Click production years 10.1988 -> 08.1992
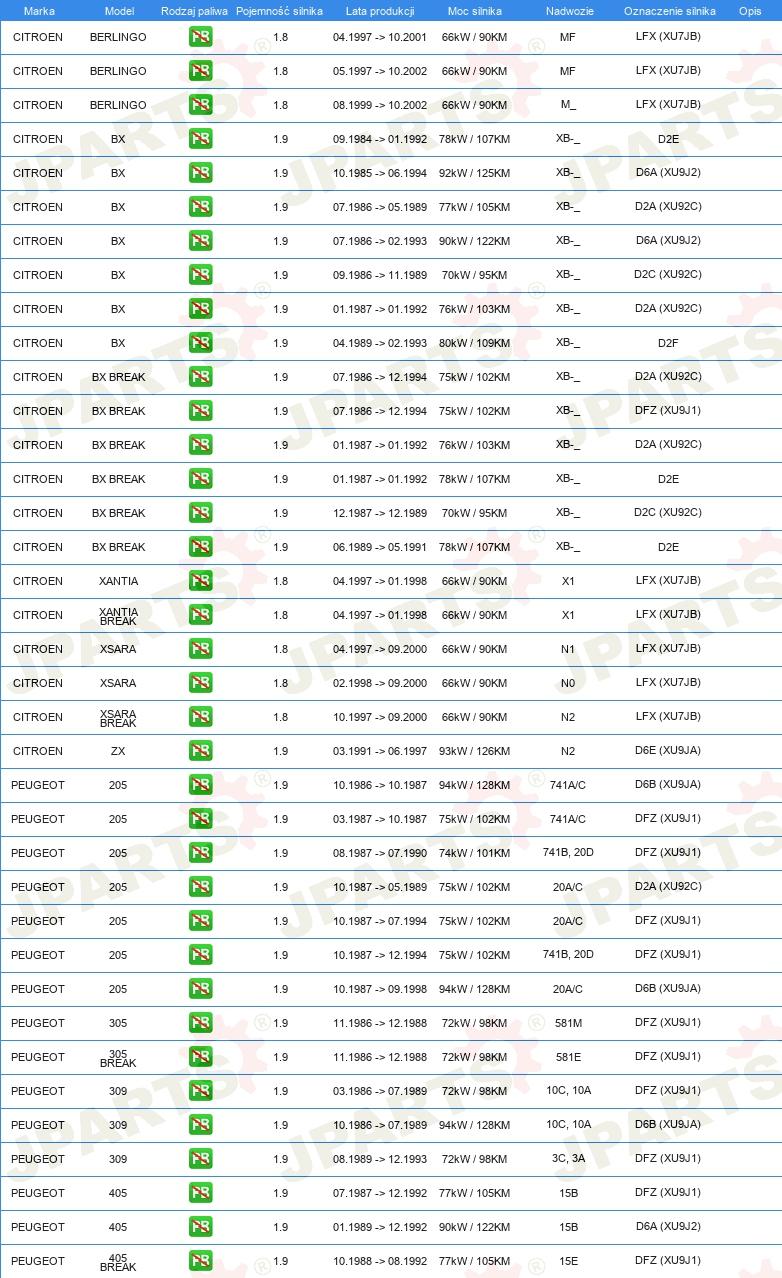The width and height of the screenshot is (782, 1278). [x=380, y=1261]
